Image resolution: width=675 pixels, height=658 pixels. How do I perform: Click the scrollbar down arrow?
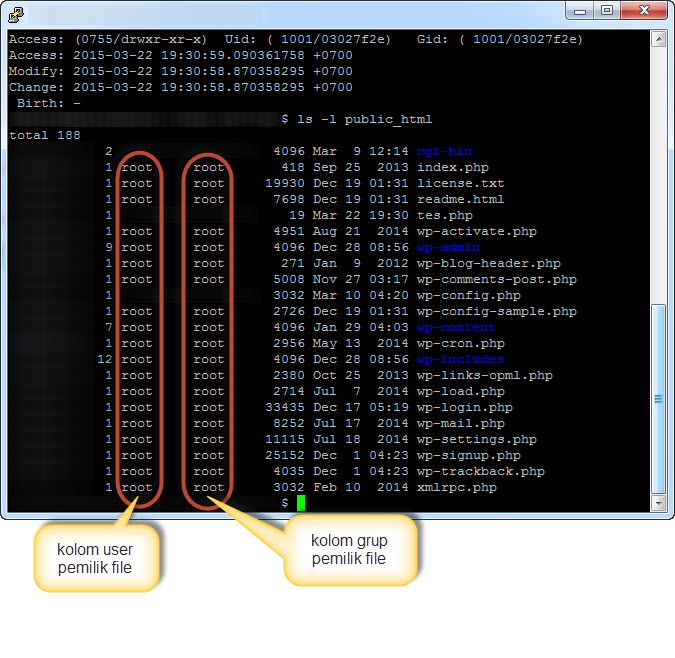click(x=658, y=503)
